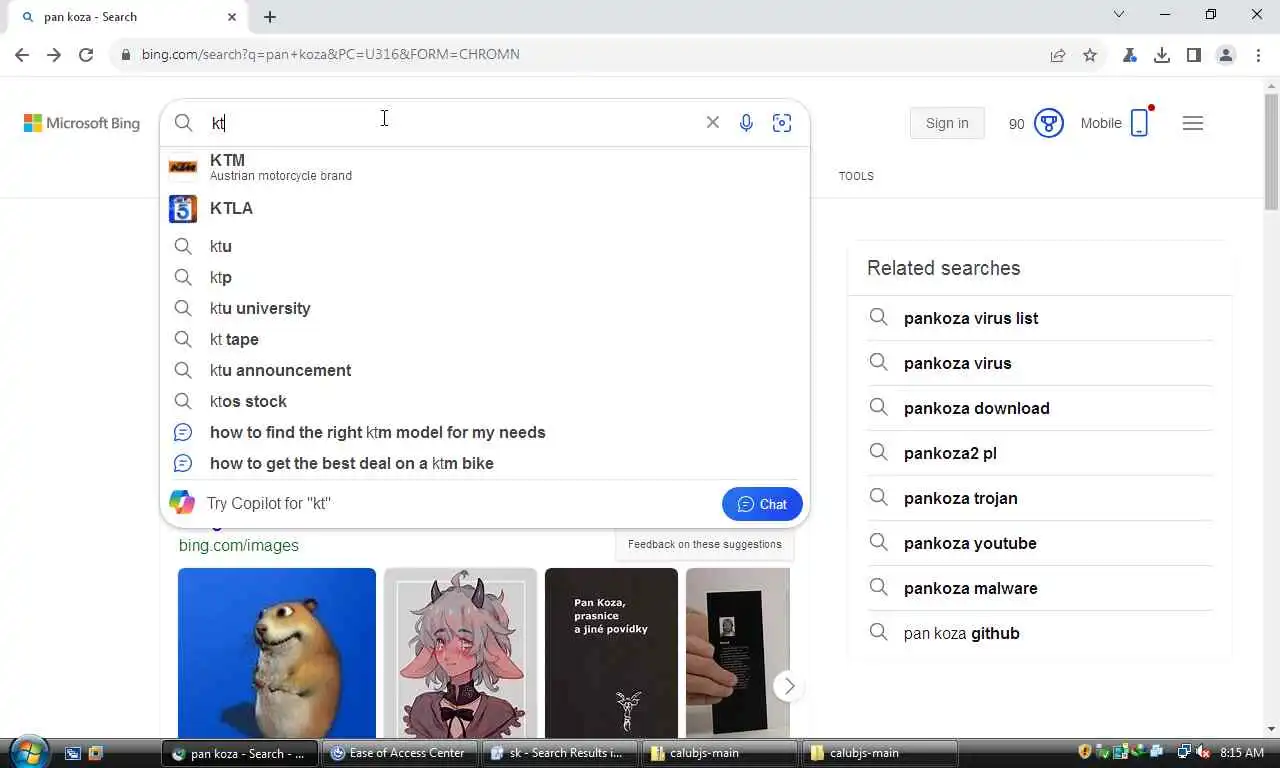Open the Chrome extension icon
This screenshot has width=1280, height=768.
(x=1130, y=55)
